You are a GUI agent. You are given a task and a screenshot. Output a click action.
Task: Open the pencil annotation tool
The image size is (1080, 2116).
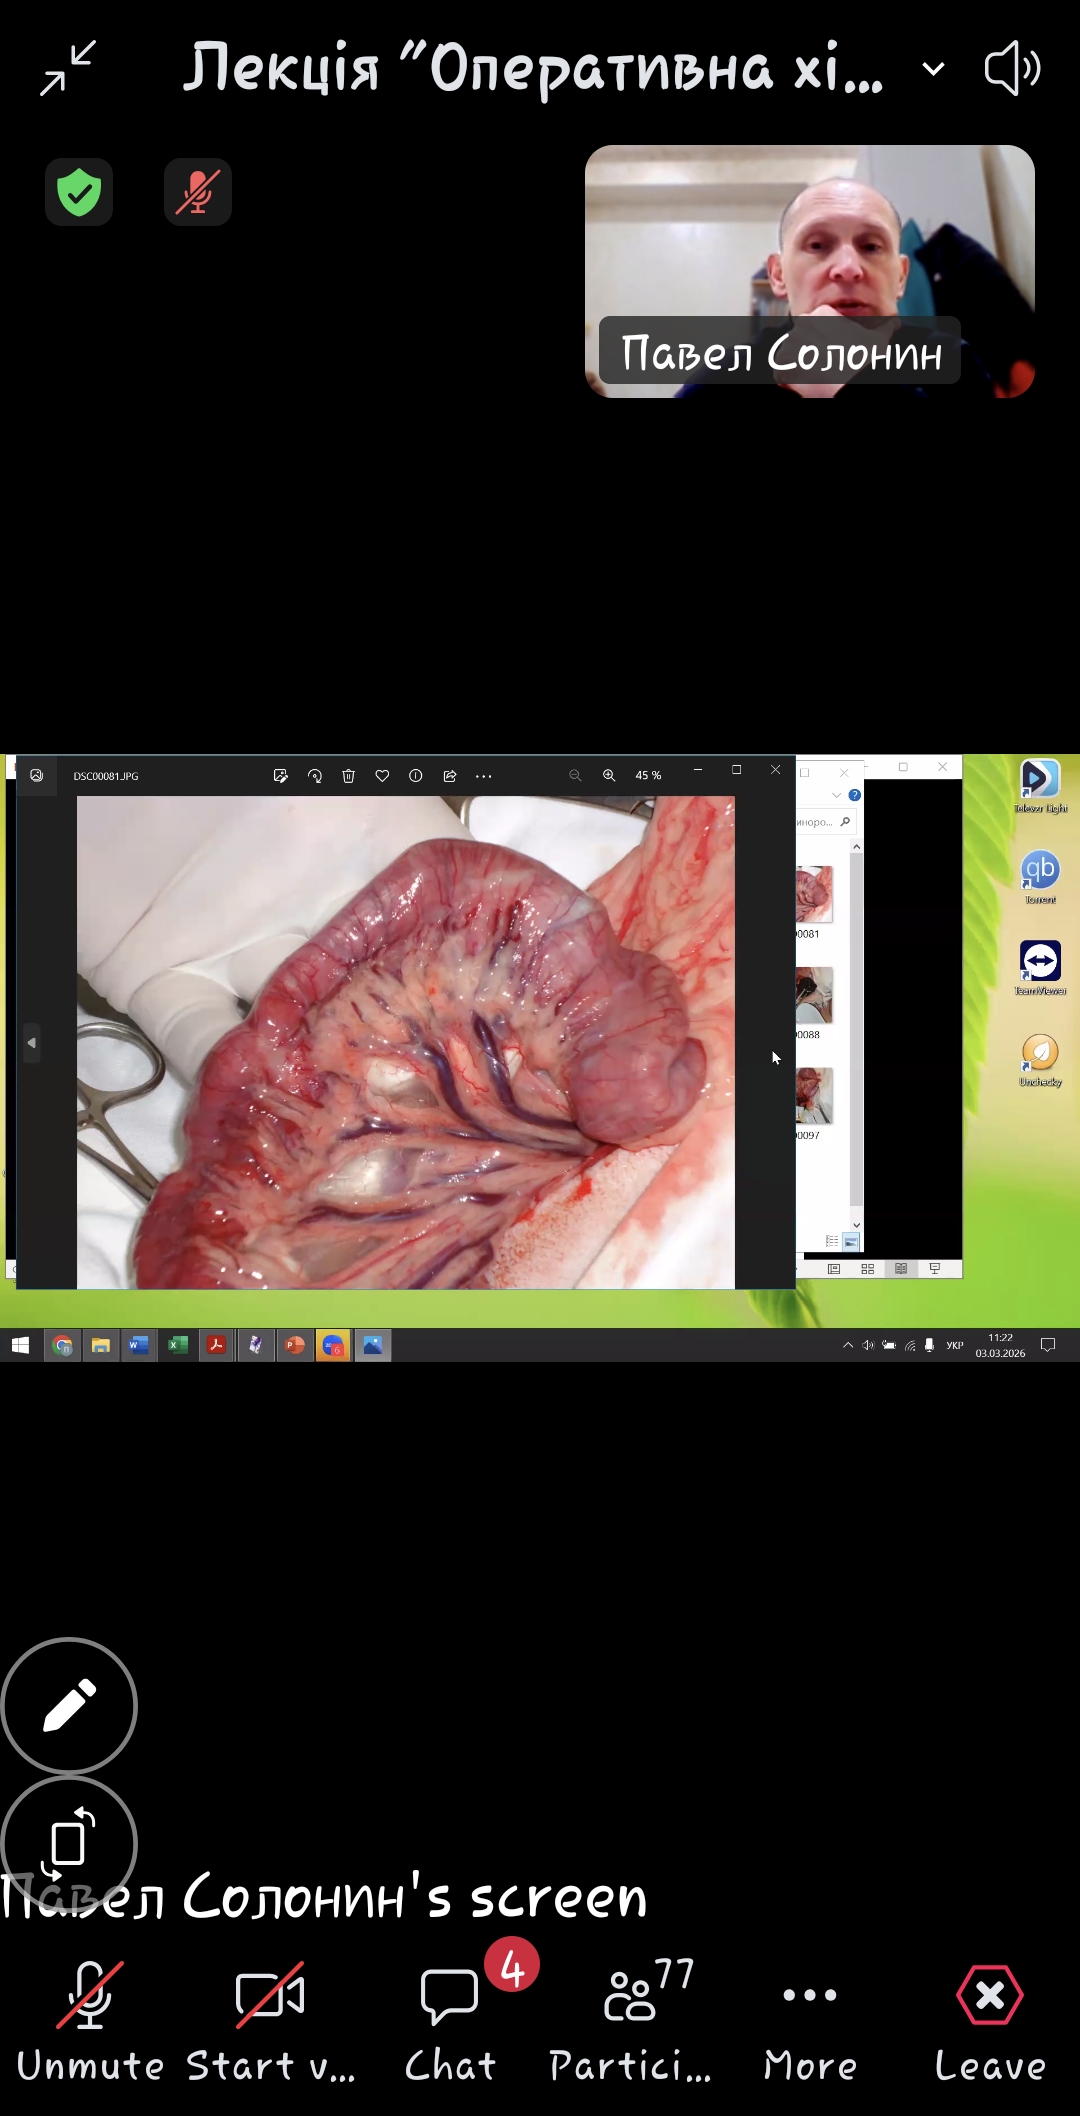(x=69, y=1705)
